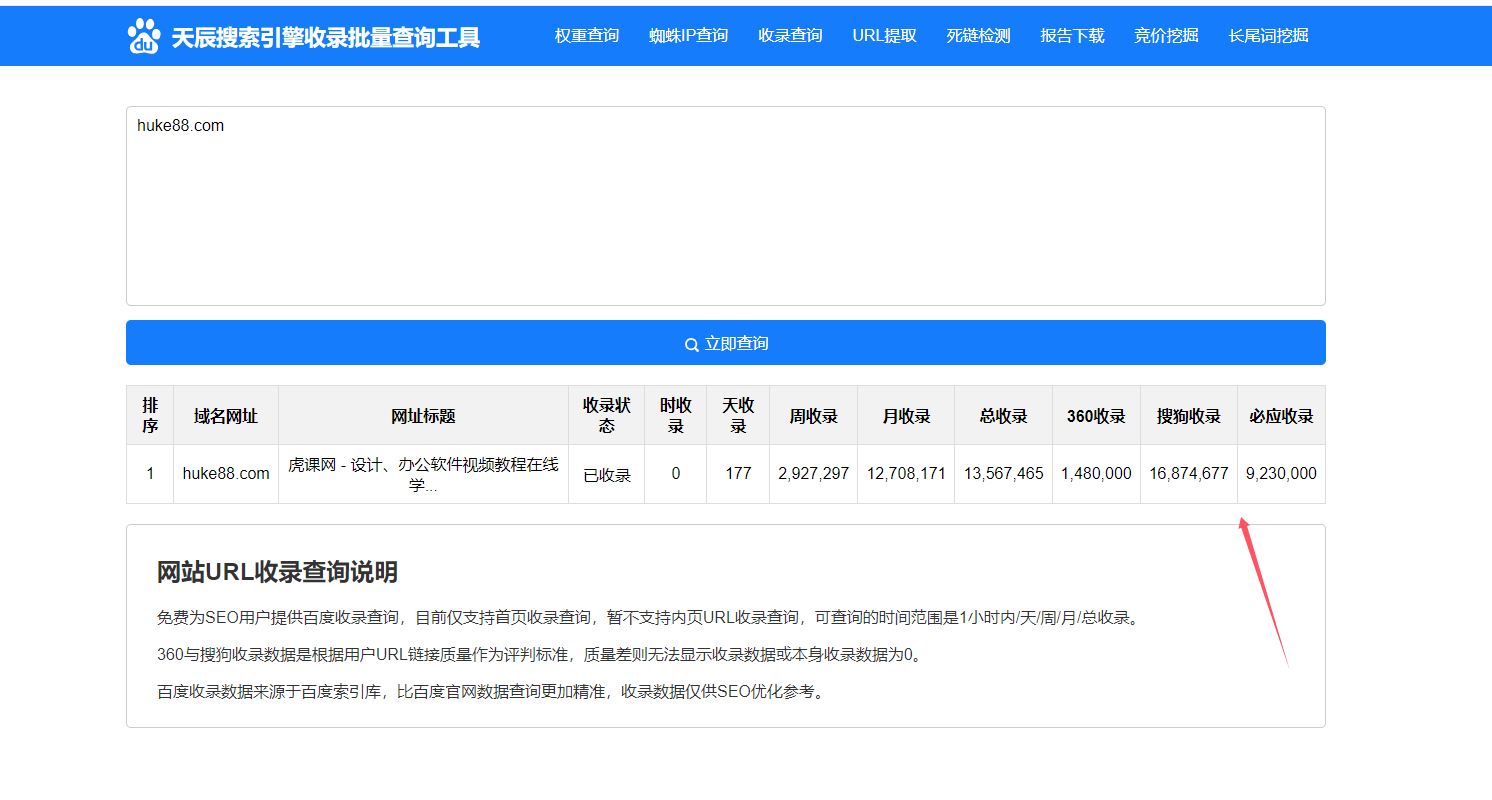This screenshot has height=800, width=1492.
Task: Open URL提取 in the top navigation
Action: 884,36
